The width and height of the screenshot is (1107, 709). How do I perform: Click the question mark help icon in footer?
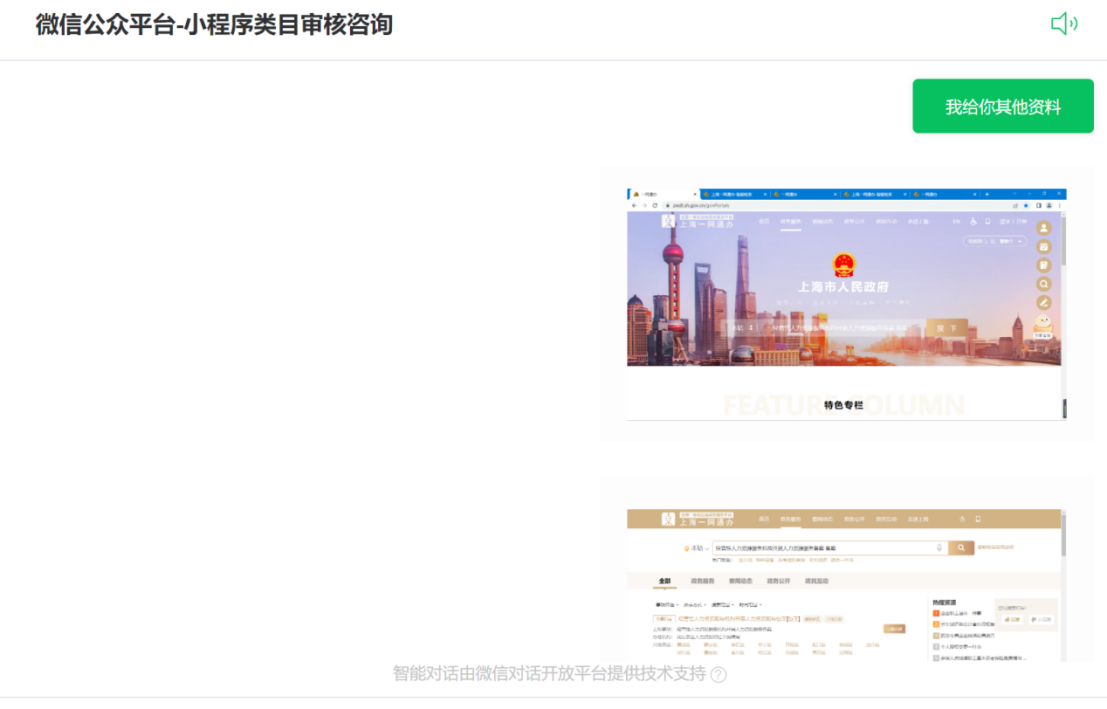click(x=719, y=674)
